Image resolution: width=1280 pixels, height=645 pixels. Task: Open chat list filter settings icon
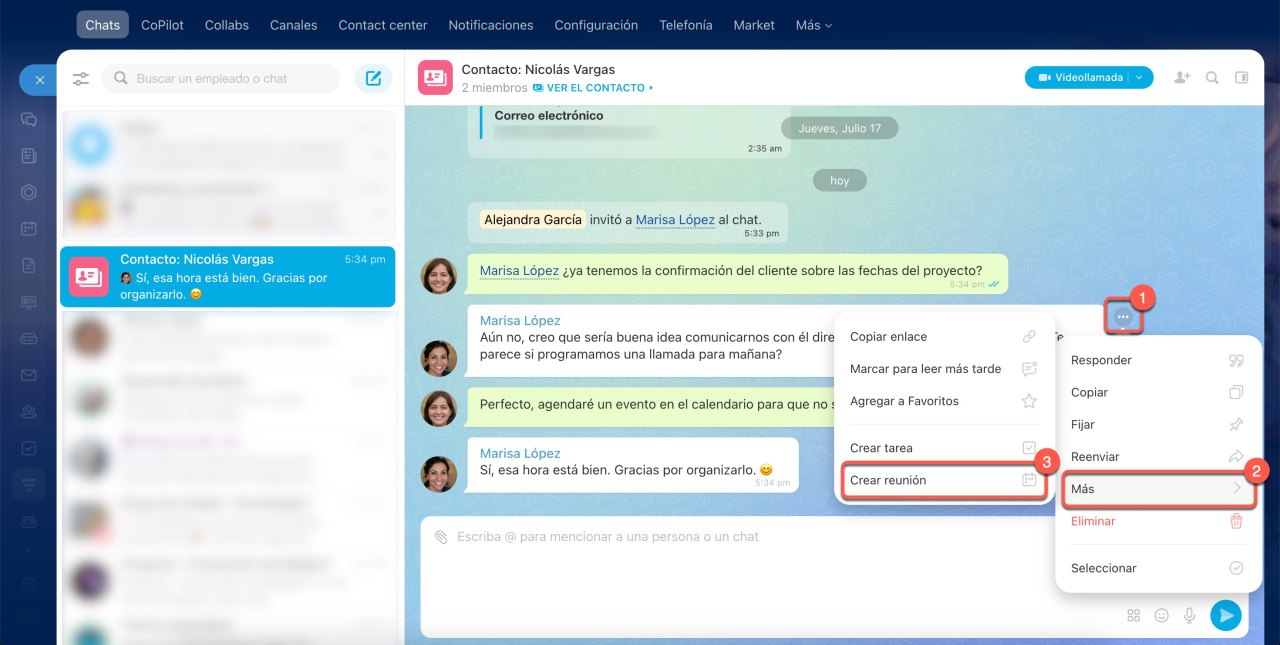click(81, 79)
